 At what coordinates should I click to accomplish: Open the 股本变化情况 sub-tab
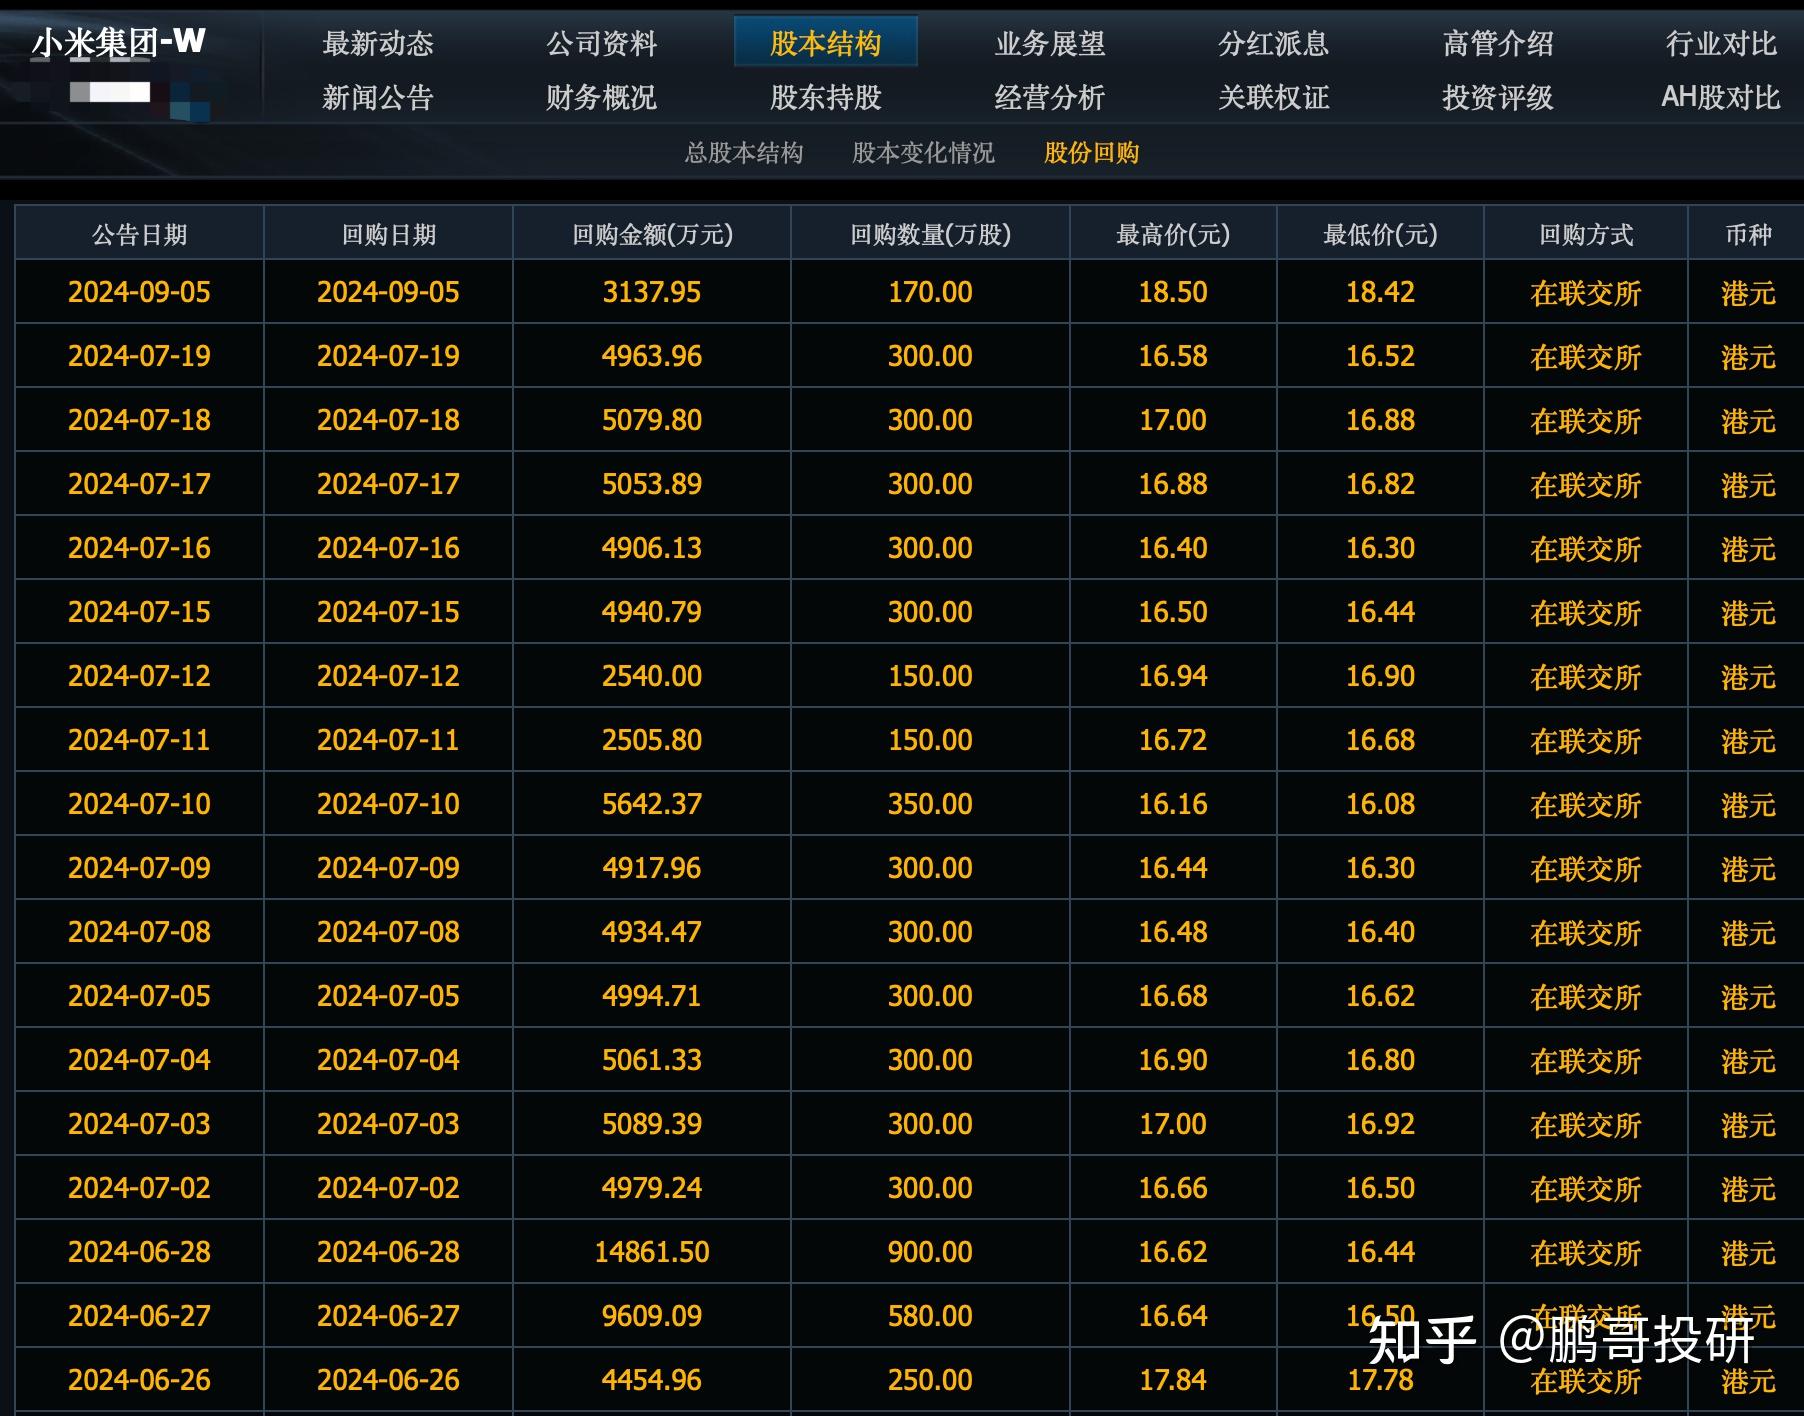tap(921, 153)
